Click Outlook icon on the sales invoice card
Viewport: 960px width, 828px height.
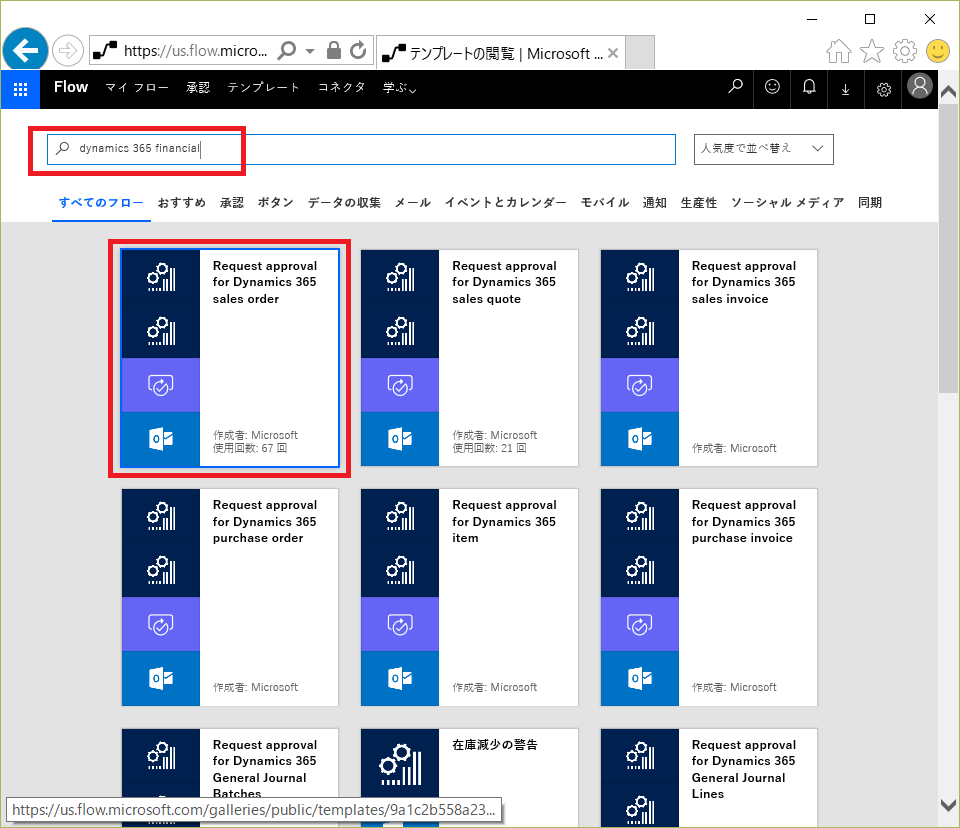(640, 438)
